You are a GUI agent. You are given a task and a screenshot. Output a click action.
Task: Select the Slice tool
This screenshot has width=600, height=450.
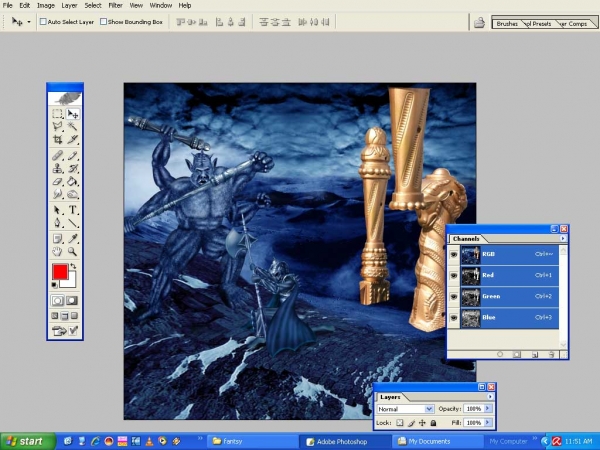pos(72,139)
